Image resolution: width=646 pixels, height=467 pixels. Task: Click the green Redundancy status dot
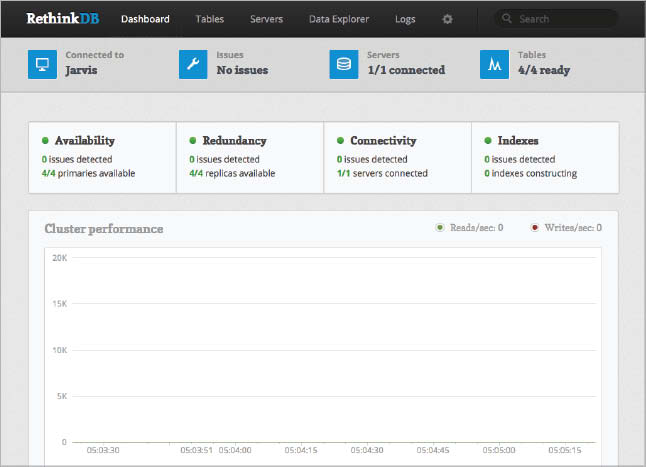[193, 141]
